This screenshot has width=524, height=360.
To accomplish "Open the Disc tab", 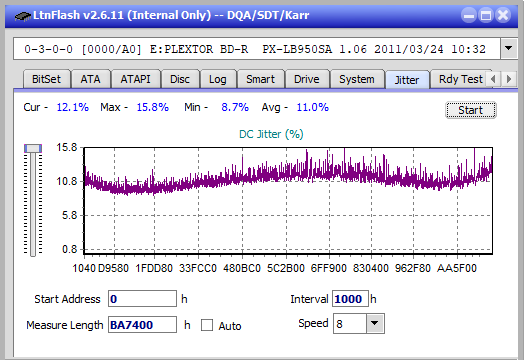I will tap(180, 79).
